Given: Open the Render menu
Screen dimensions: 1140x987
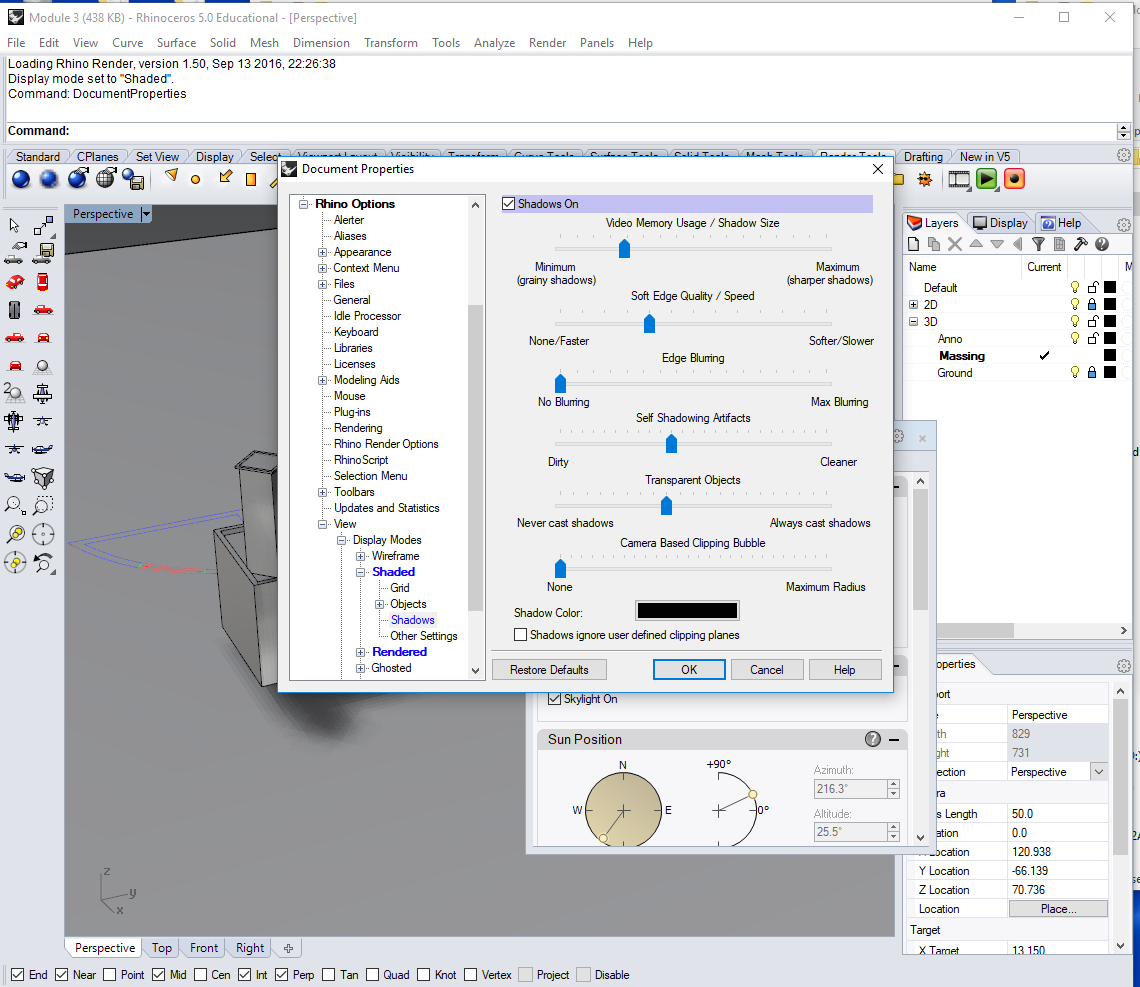Looking at the screenshot, I should (x=547, y=43).
